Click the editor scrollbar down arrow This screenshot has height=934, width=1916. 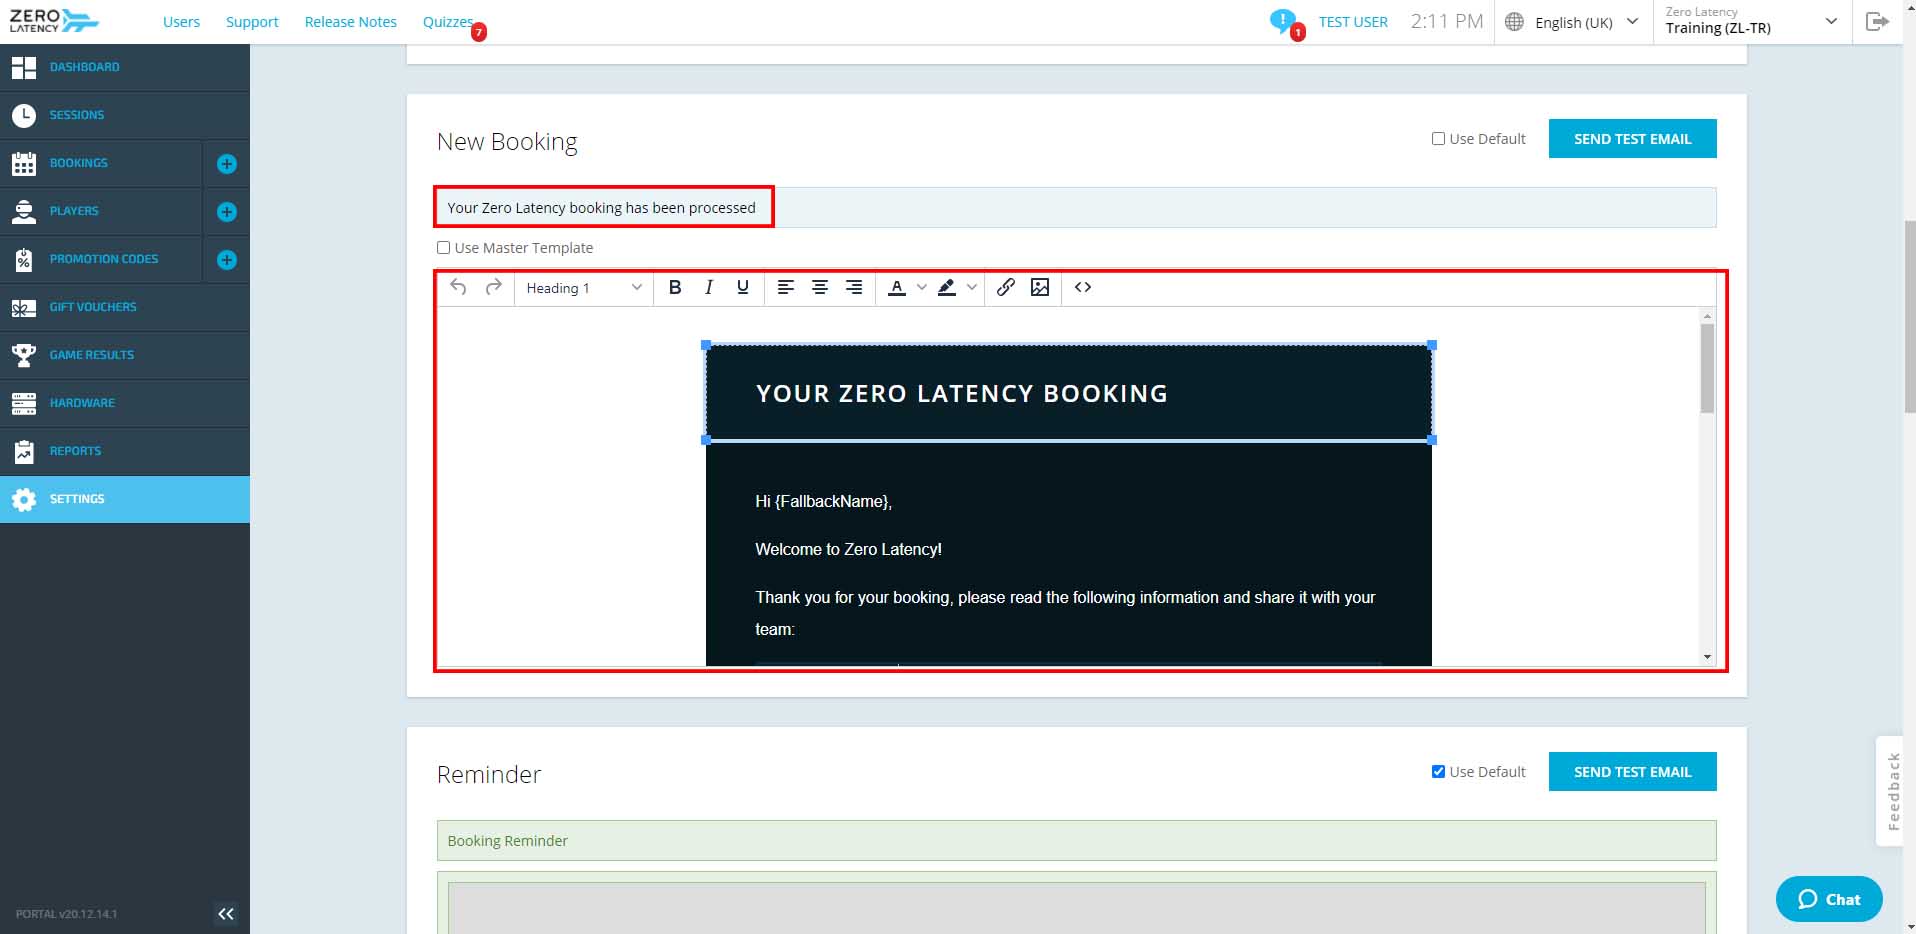tap(1707, 657)
